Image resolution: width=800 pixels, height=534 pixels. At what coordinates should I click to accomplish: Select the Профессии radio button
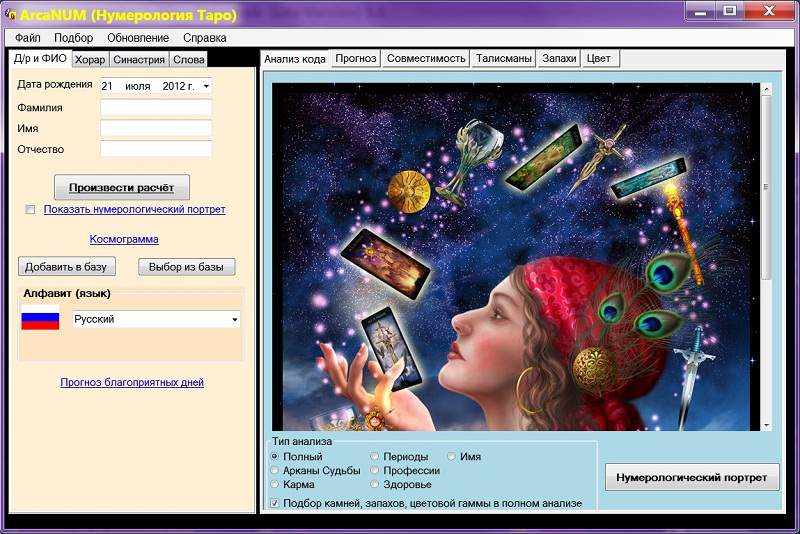374,470
